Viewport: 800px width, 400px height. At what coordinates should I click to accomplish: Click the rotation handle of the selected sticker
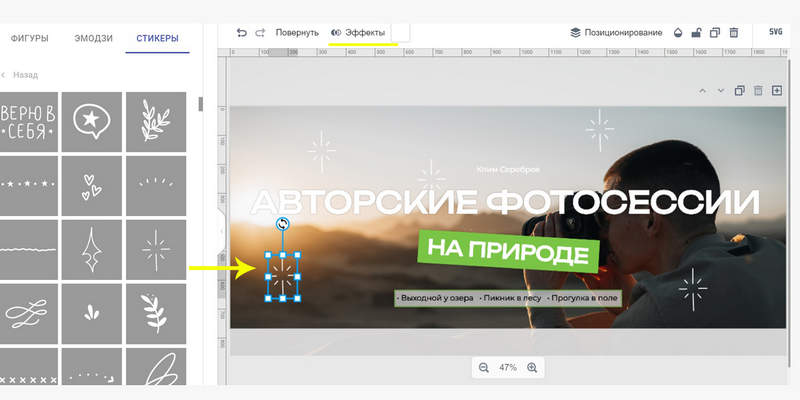[x=283, y=223]
